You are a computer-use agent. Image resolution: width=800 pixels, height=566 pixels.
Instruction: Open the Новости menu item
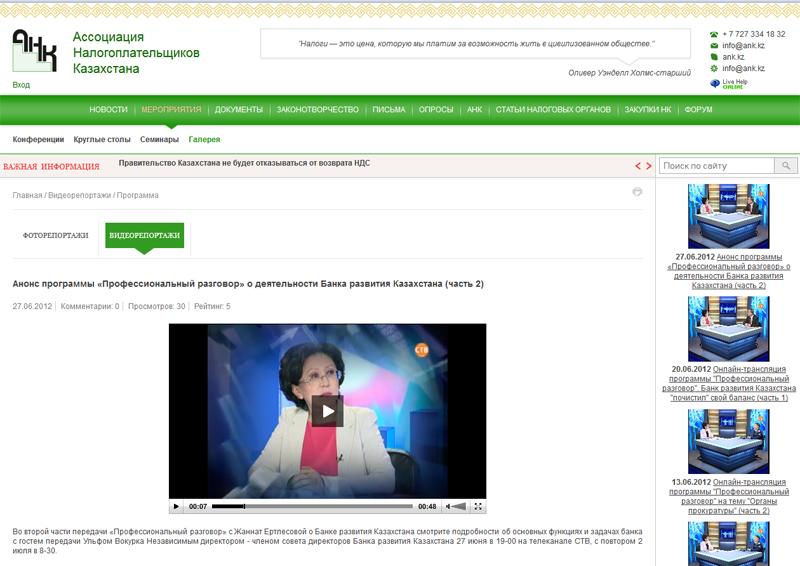[108, 109]
